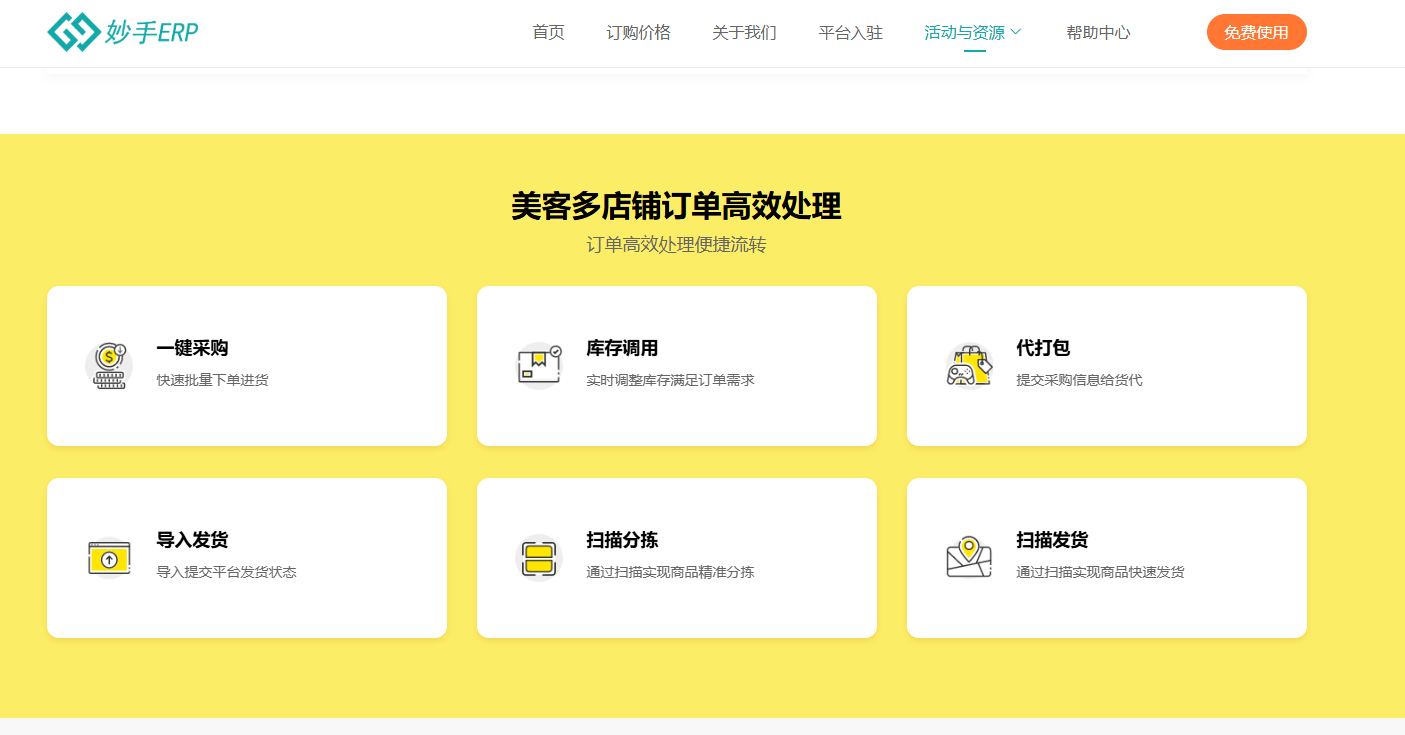Expand the 活动与资源 menu
Screen dimensions: 1405x735
point(965,31)
